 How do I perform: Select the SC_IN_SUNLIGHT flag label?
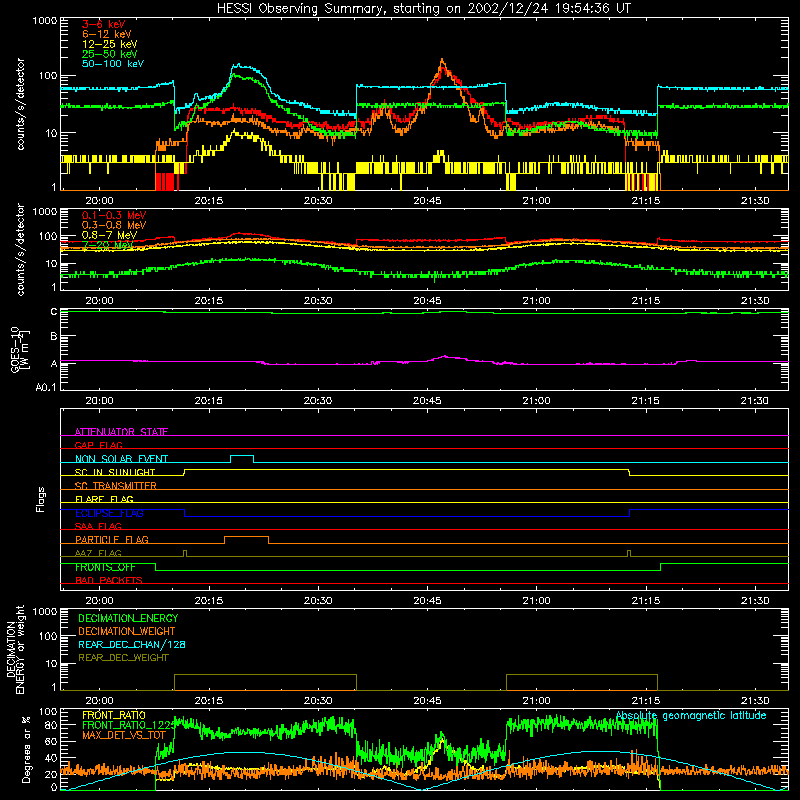tap(115, 472)
